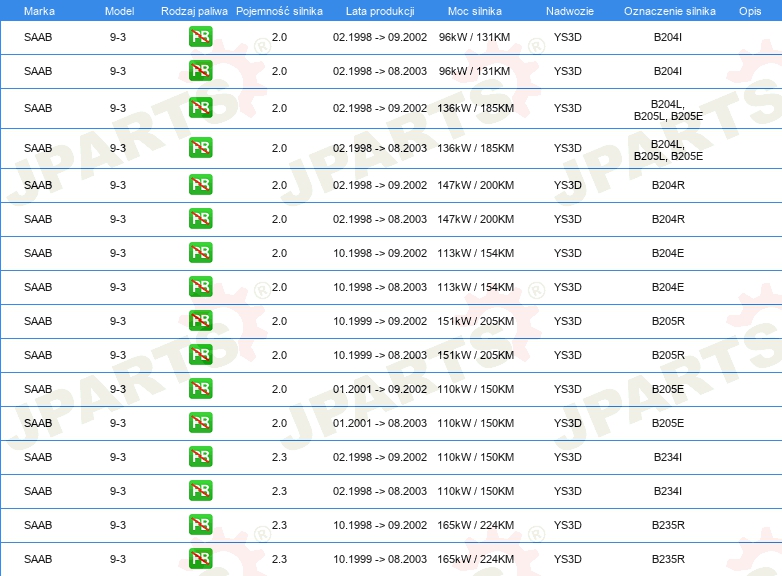This screenshot has height=576, width=782.
Task: Click model 9-3 in the B205E row ending 09.2002
Action: pyautogui.click(x=118, y=389)
